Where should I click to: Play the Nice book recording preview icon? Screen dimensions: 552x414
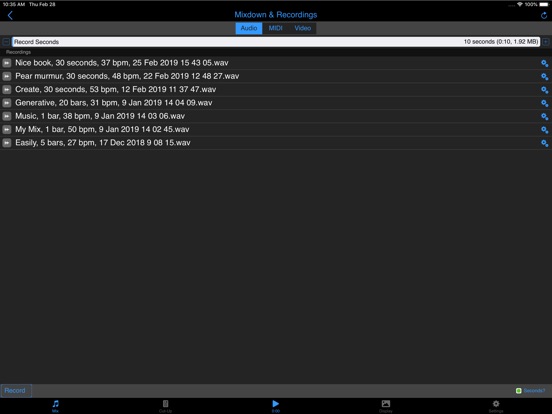(7, 63)
